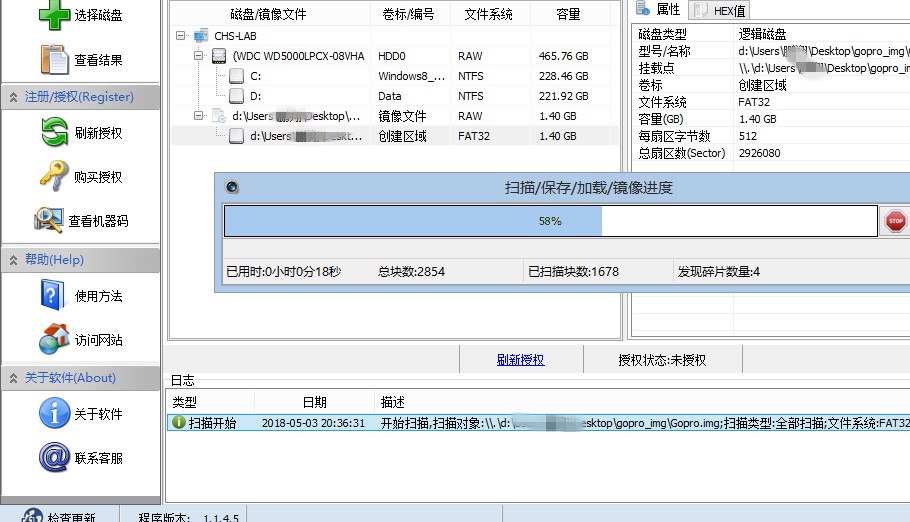Click the 228.46 GB capacity cell
This screenshot has width=910, height=522.
(x=564, y=76)
